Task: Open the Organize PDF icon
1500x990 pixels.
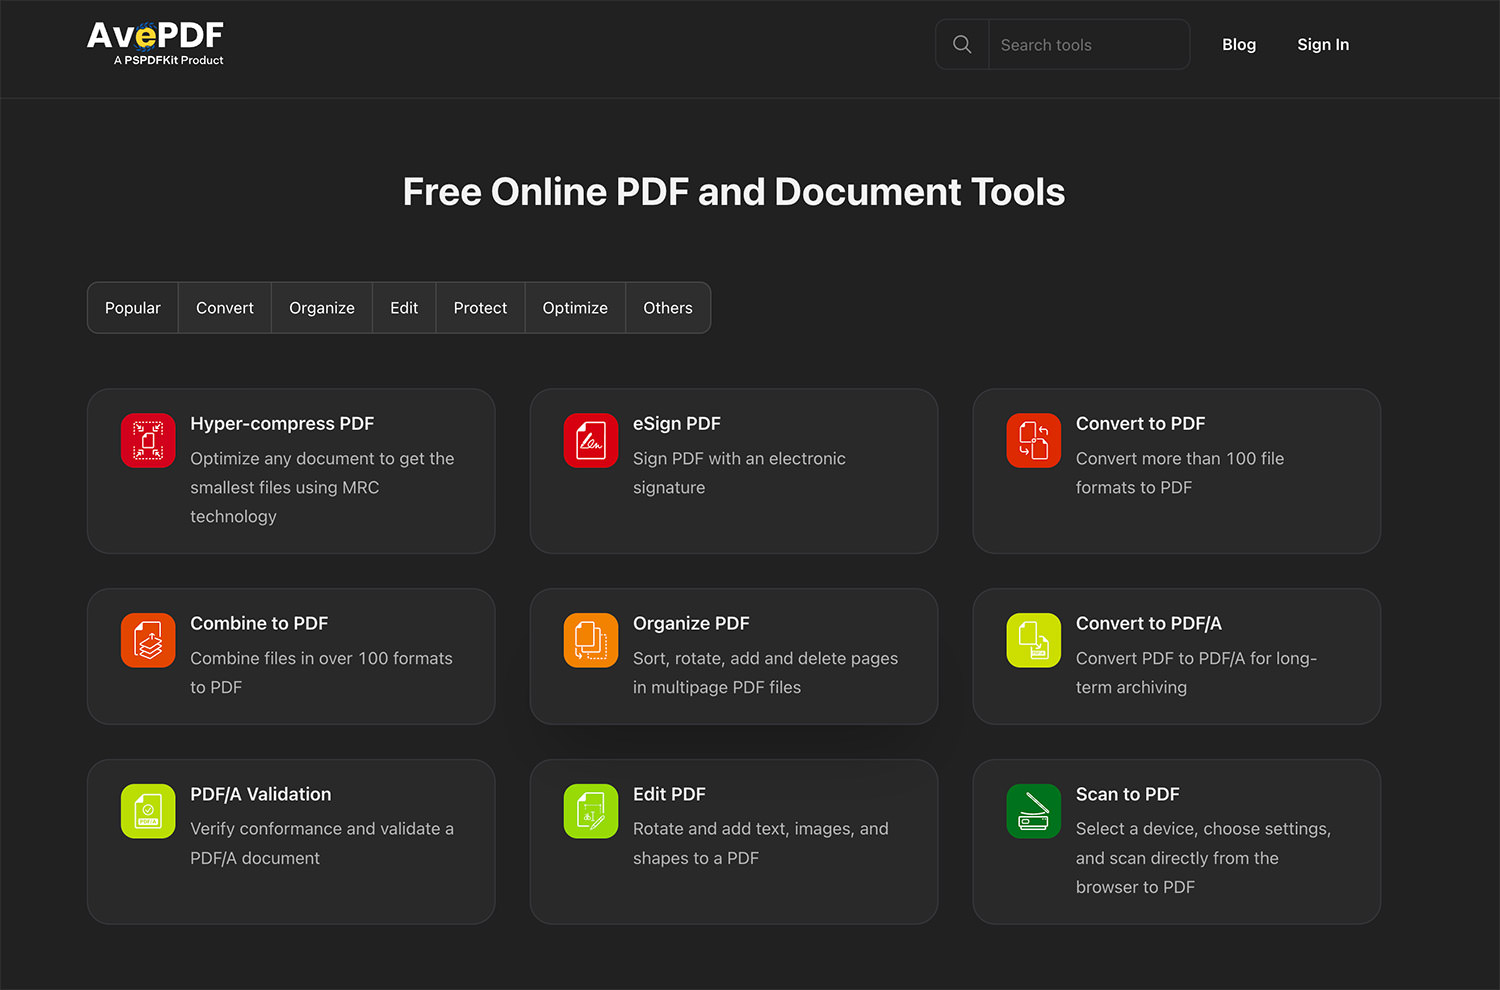Action: pos(591,640)
